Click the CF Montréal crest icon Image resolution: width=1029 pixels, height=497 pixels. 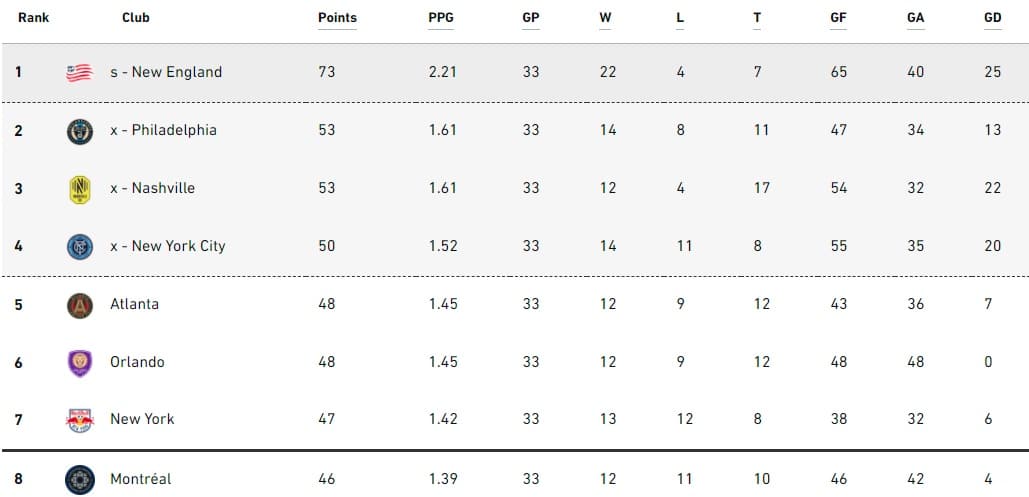[x=79, y=480]
